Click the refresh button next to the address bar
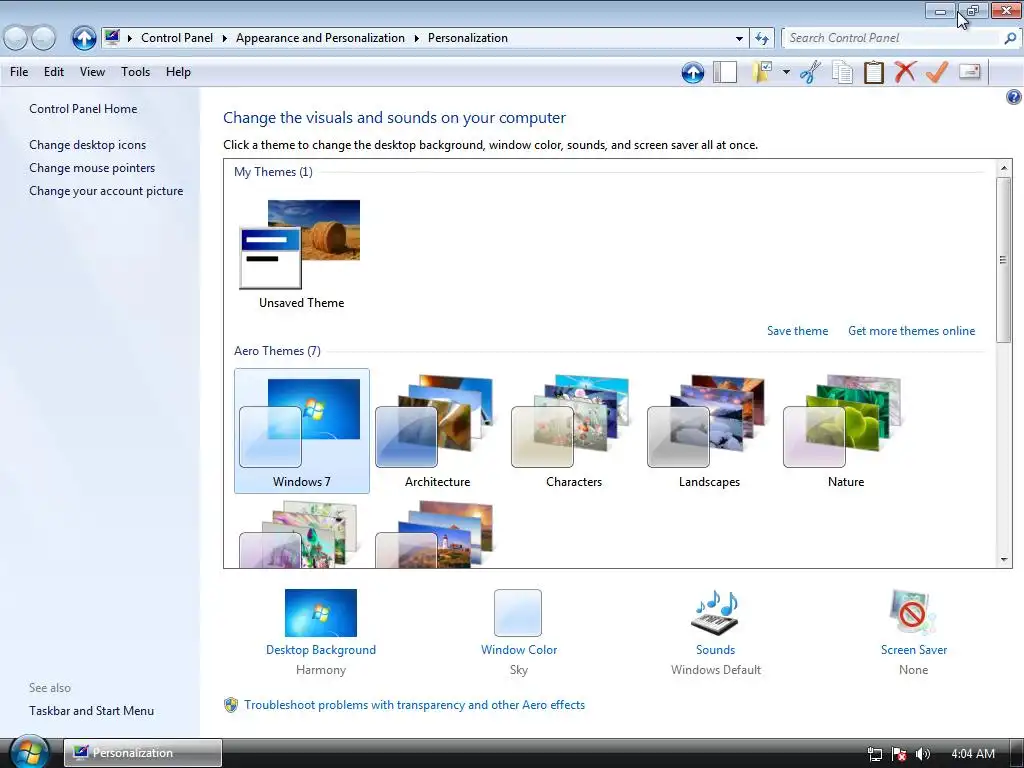Viewport: 1024px width, 768px height. pos(761,38)
